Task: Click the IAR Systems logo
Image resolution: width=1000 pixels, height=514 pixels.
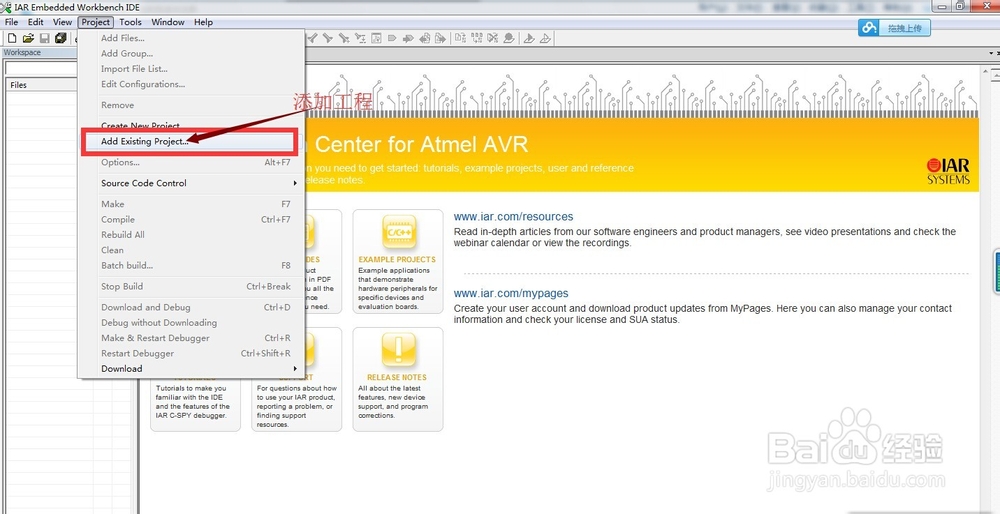Action: [948, 172]
